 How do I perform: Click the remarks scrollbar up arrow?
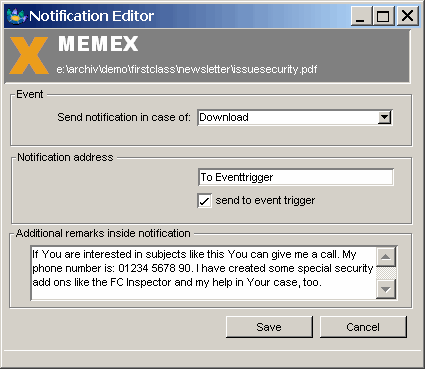coord(386,257)
